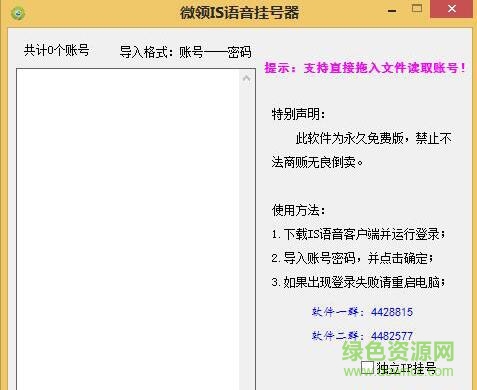Enable the 独立IP挂号 checkbox
This screenshot has width=477, height=390.
(x=367, y=367)
